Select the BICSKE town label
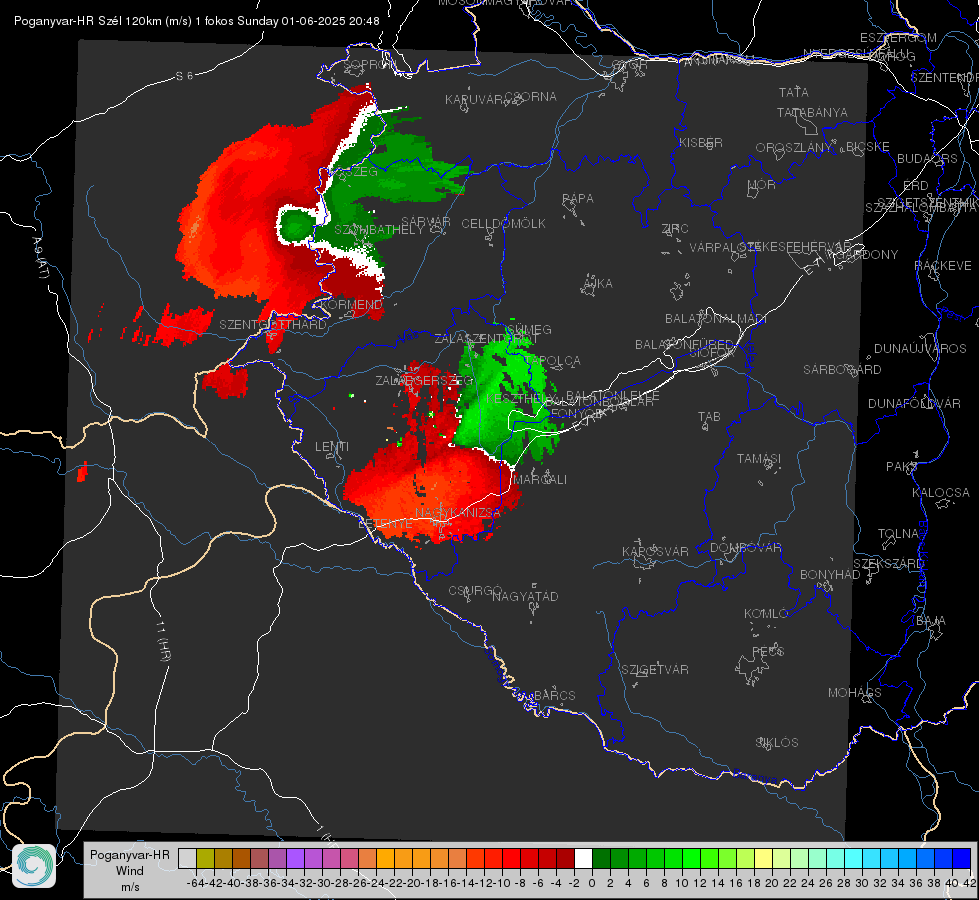Viewport: 979px width, 900px height. pyautogui.click(x=867, y=147)
